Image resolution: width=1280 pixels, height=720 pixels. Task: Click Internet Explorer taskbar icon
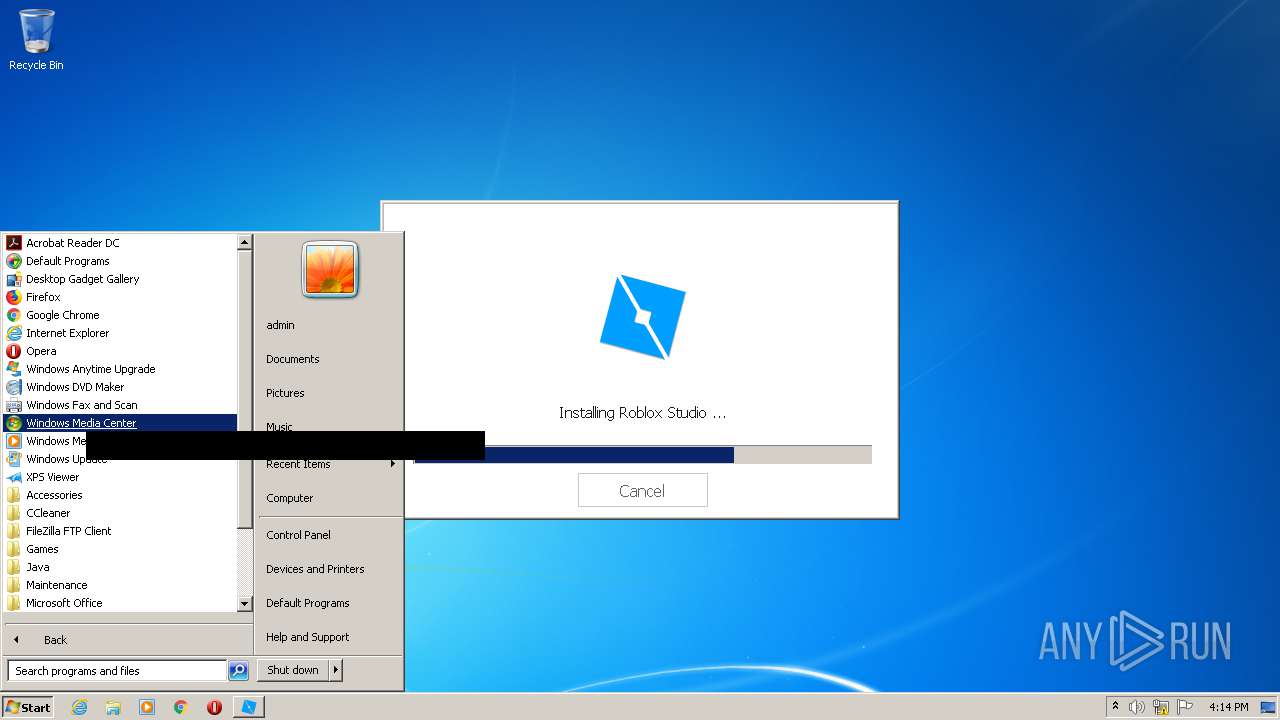pos(79,707)
